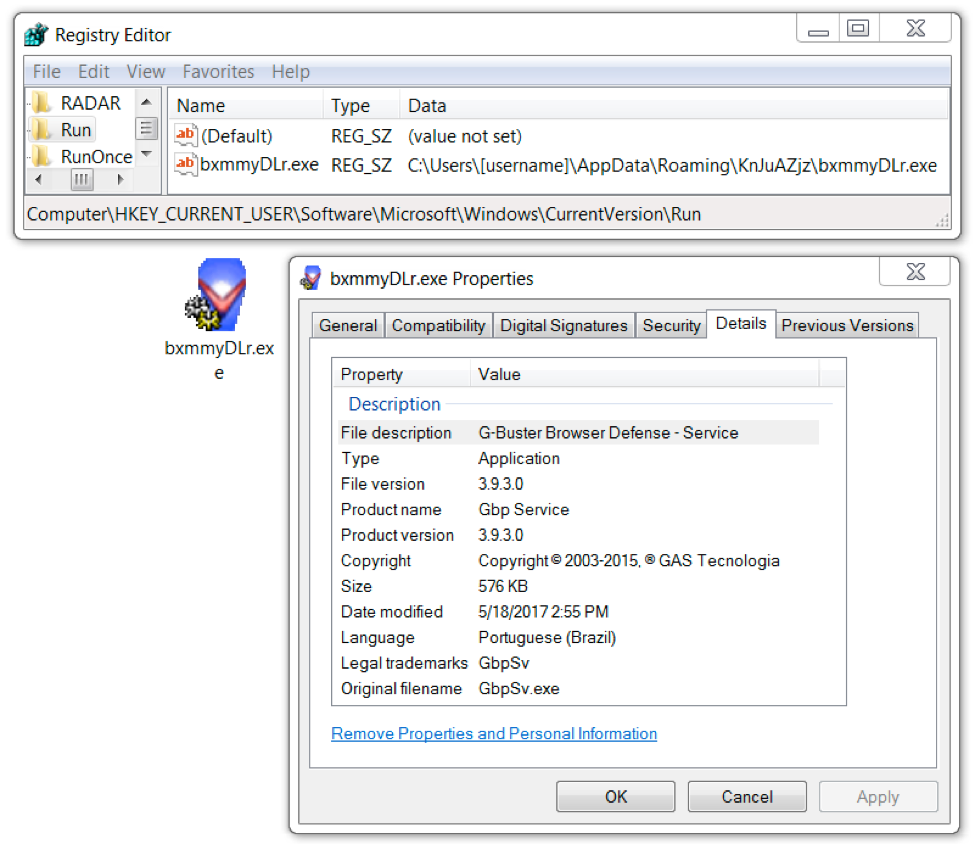Select the bxmmyDLr.exe desktop file icon
The height and width of the screenshot is (844, 975).
(x=218, y=294)
